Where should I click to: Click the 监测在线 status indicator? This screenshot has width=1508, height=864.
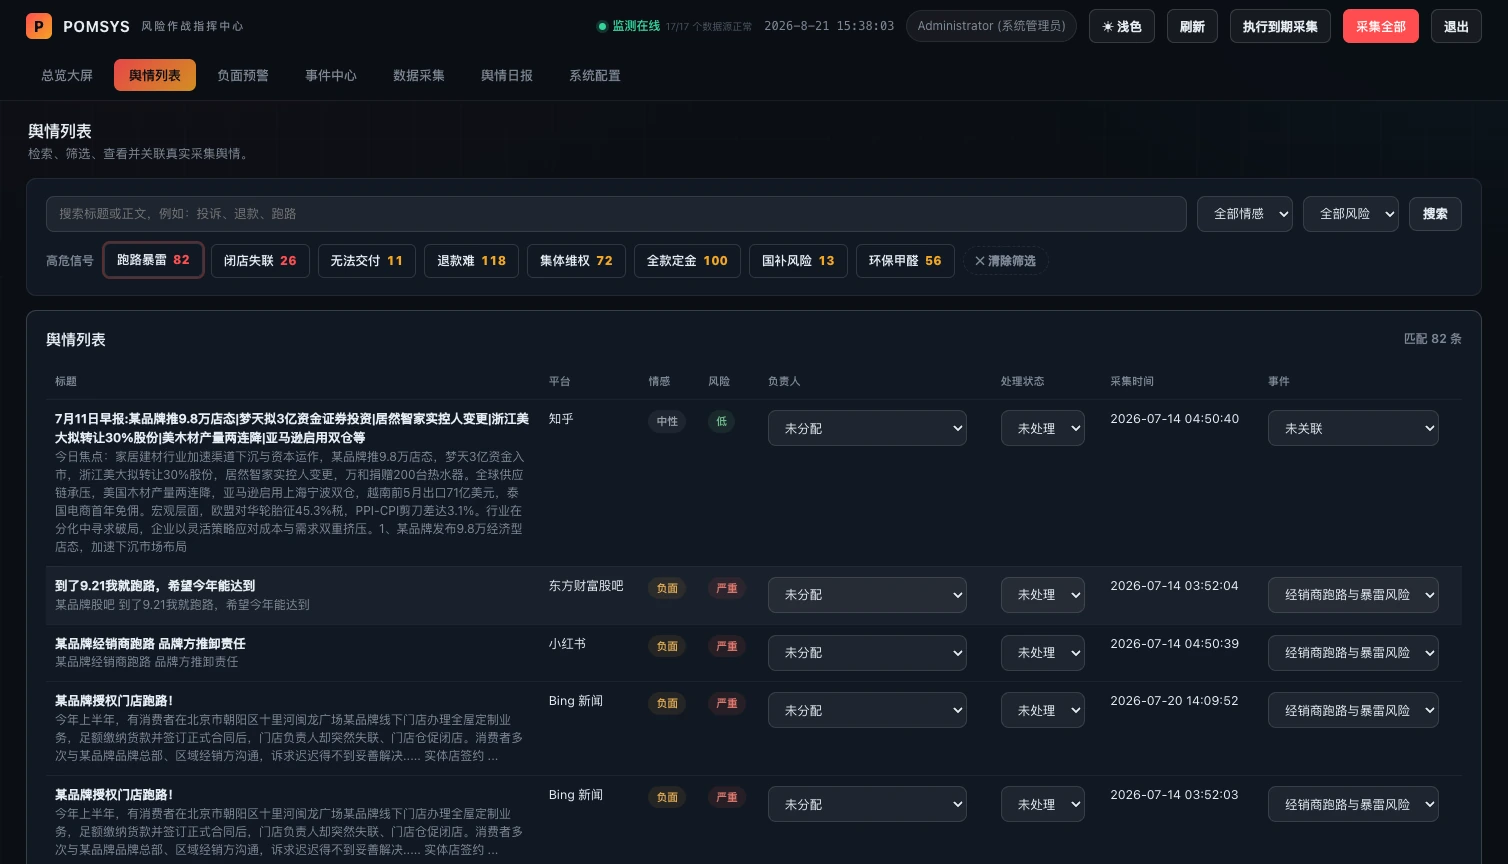[x=629, y=26]
